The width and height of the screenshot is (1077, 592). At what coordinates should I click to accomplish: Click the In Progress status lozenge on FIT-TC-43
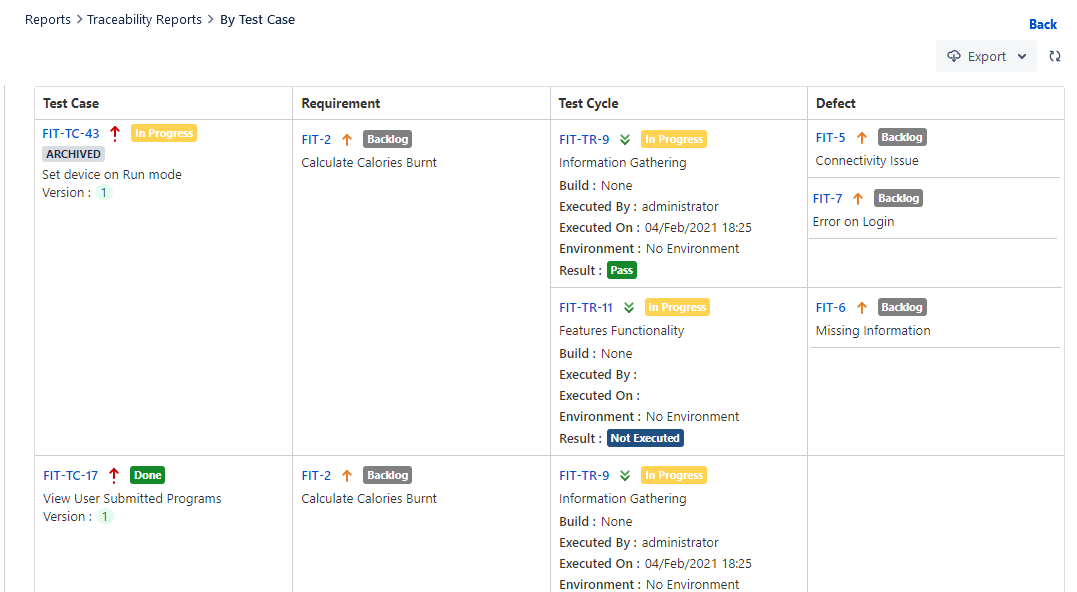[163, 132]
